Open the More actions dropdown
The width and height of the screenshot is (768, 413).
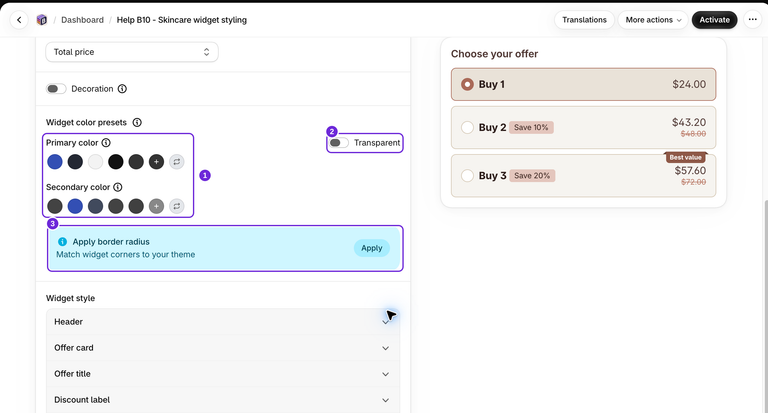coord(653,20)
